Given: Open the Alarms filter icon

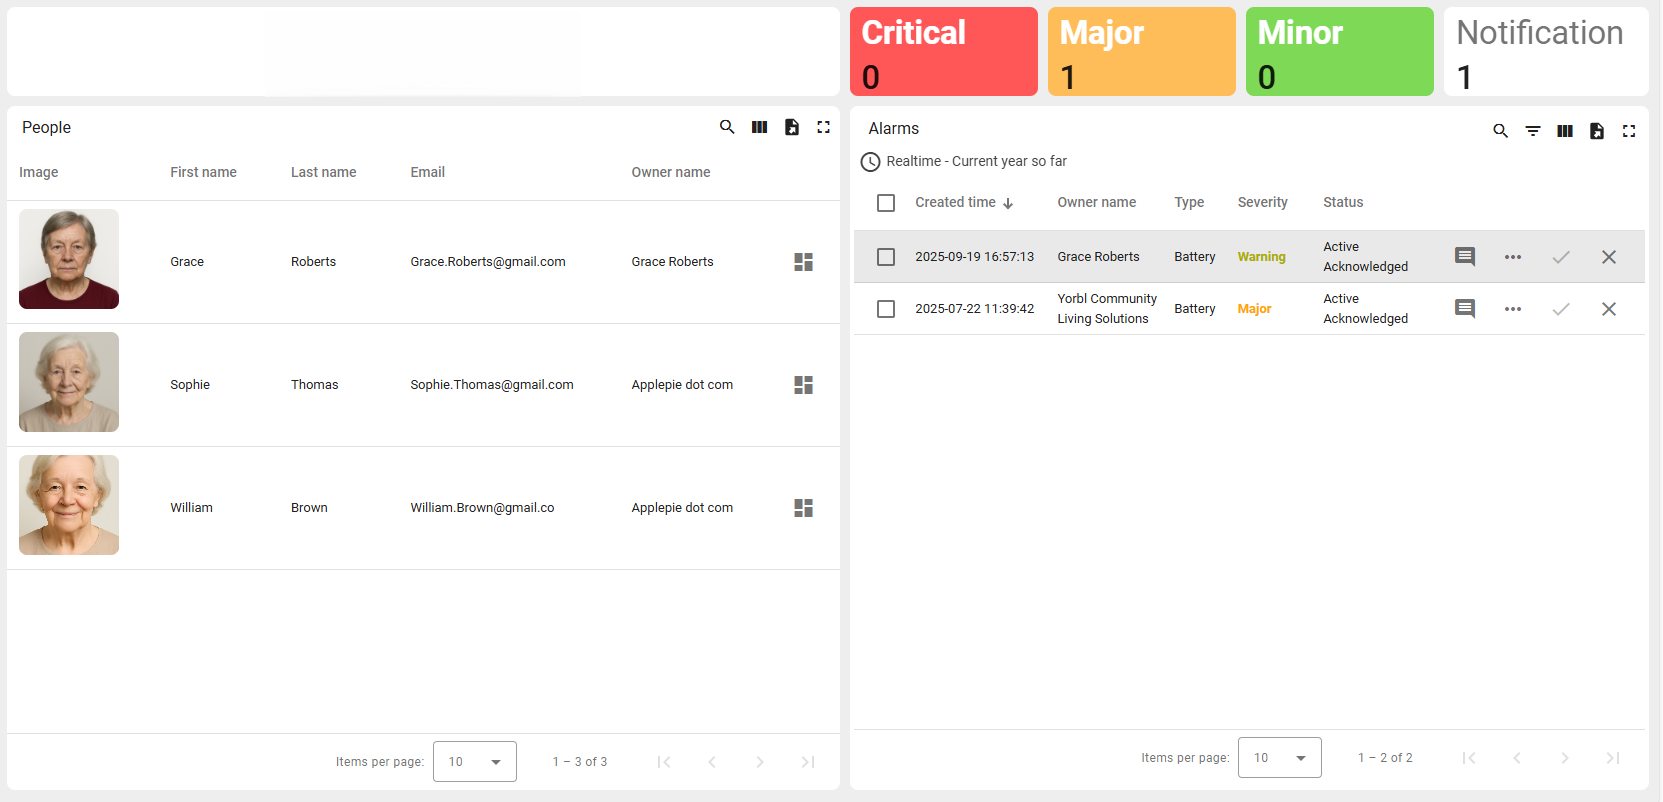Looking at the screenshot, I should pos(1532,131).
